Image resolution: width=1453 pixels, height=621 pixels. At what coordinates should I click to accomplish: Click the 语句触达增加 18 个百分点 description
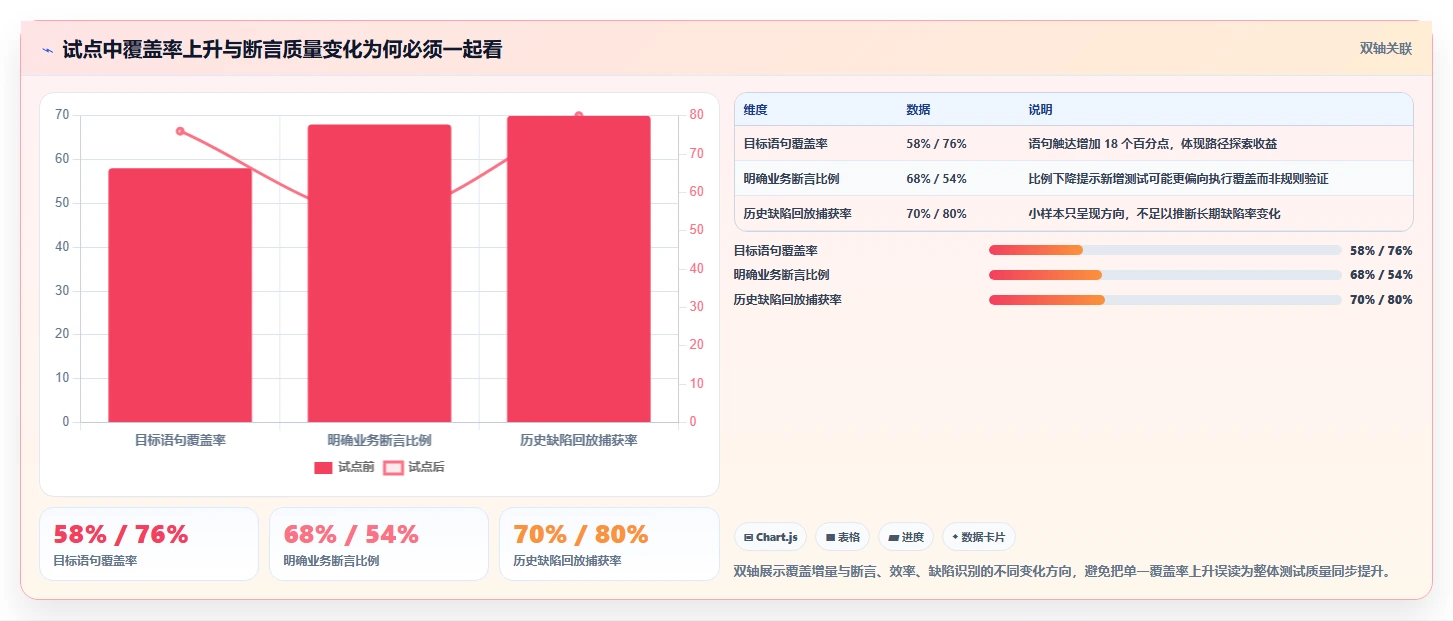[1153, 144]
